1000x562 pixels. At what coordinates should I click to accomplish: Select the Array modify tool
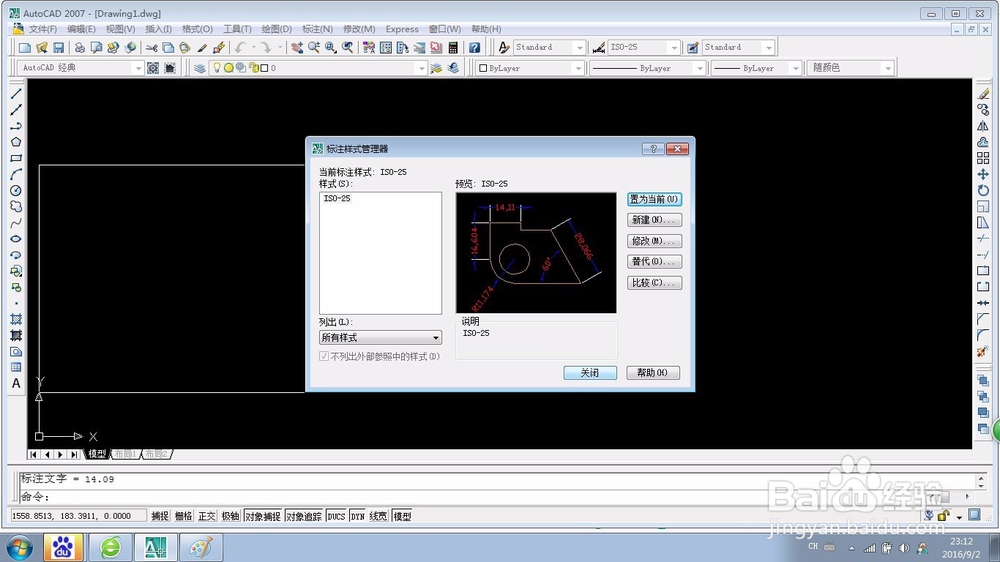(983, 158)
